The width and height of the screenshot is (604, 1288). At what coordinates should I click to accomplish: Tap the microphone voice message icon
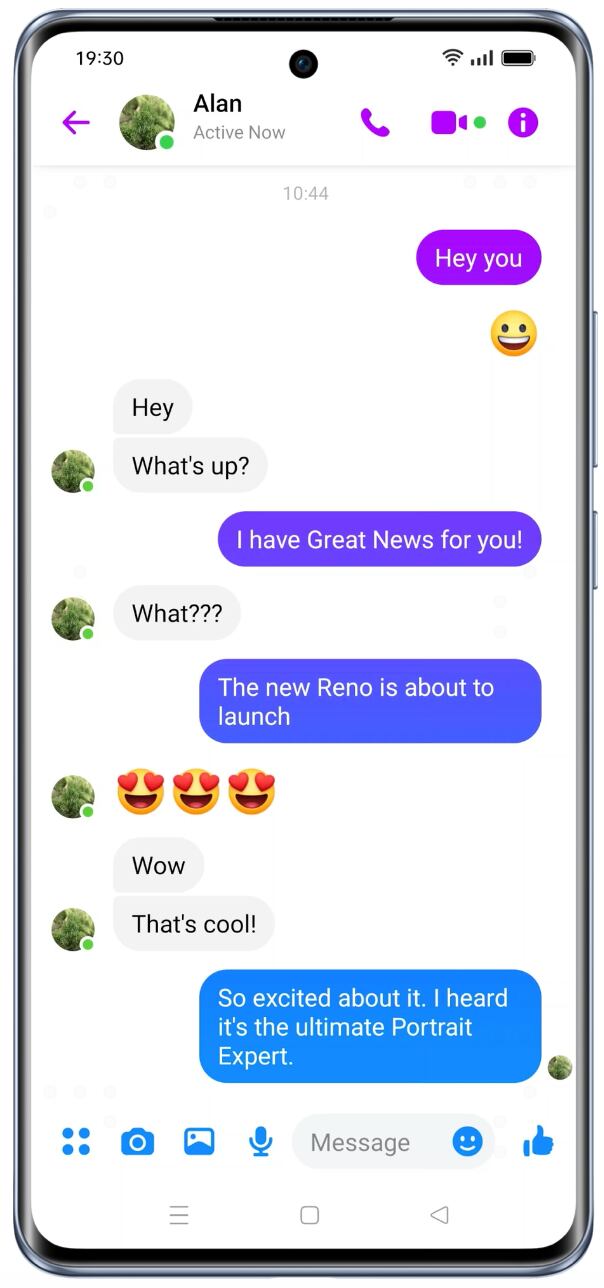click(261, 1141)
